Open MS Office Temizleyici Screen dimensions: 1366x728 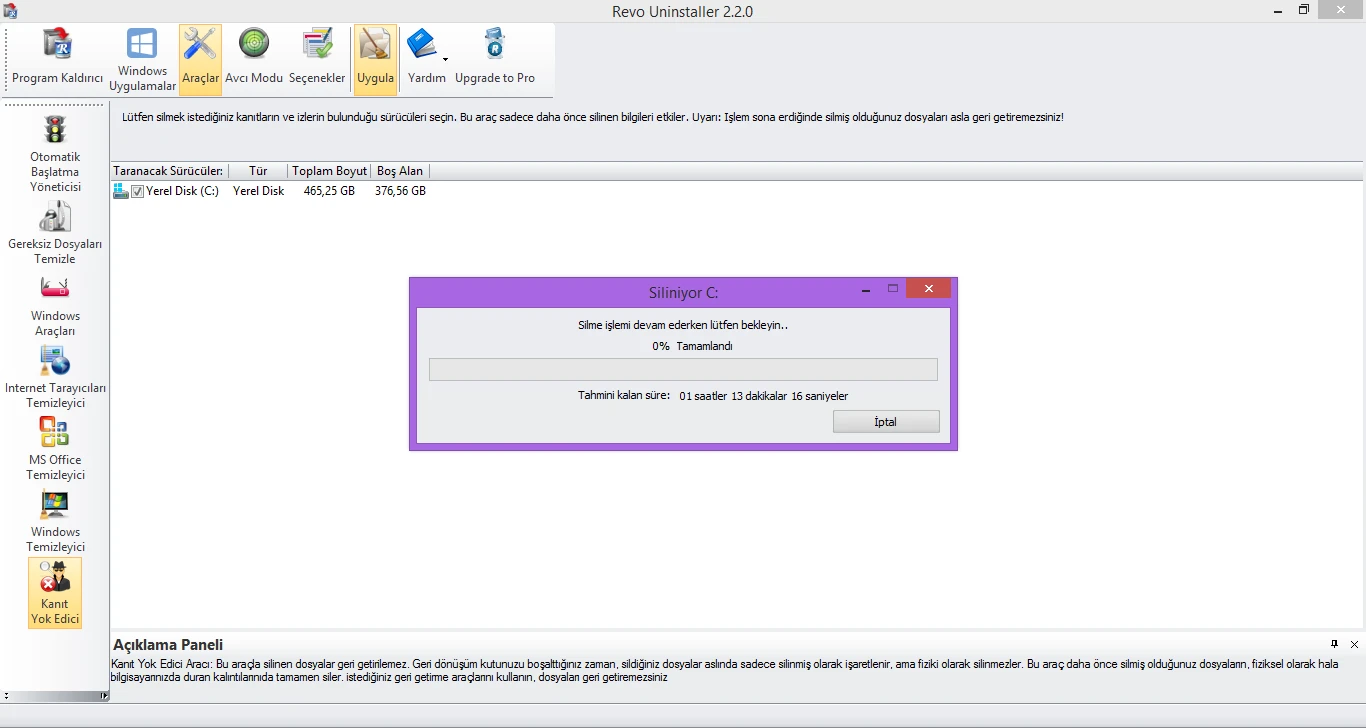pyautogui.click(x=55, y=448)
